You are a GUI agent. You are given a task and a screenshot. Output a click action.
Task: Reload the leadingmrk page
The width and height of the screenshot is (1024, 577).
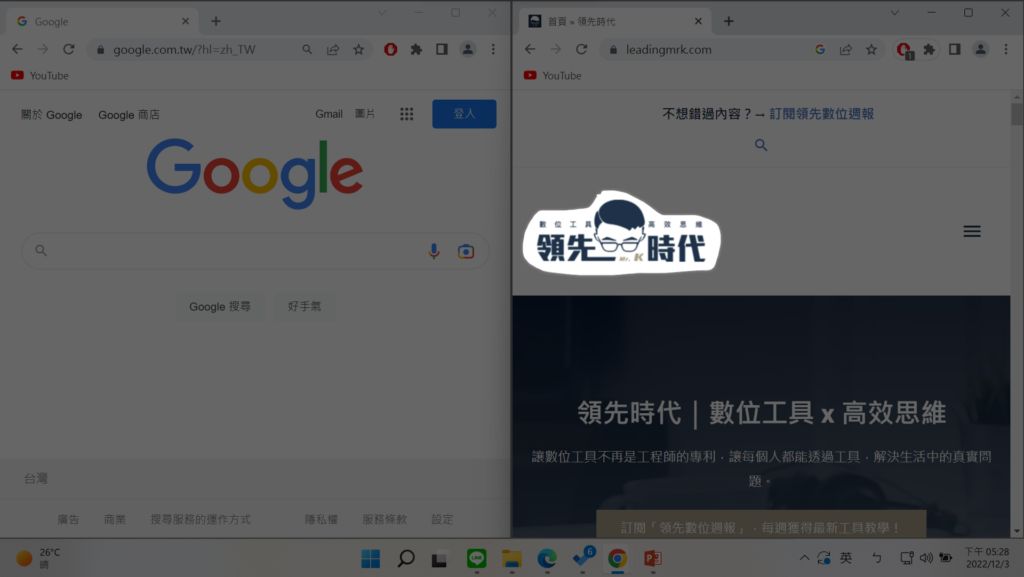(x=581, y=49)
